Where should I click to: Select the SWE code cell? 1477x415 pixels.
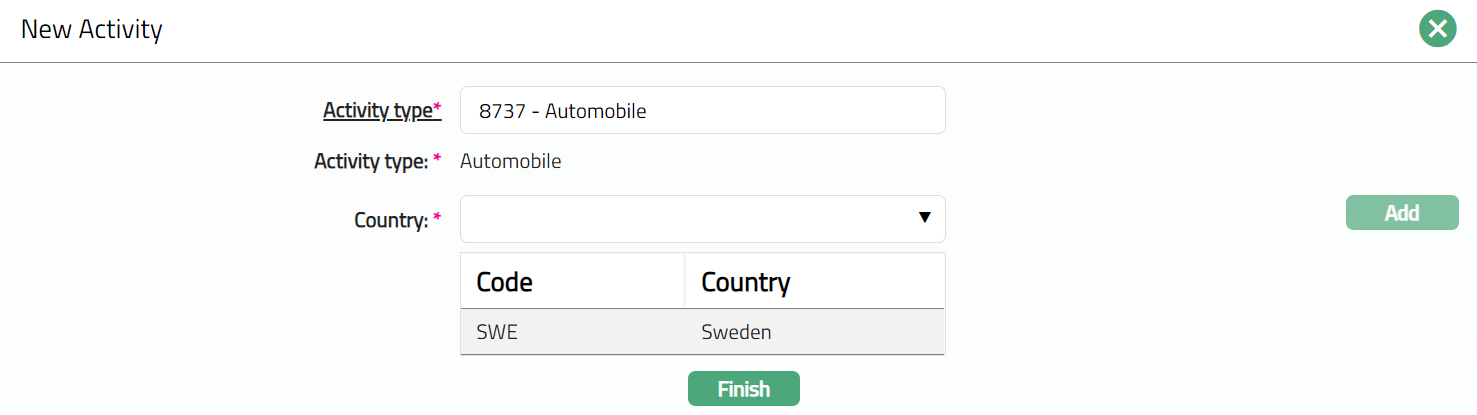(498, 332)
